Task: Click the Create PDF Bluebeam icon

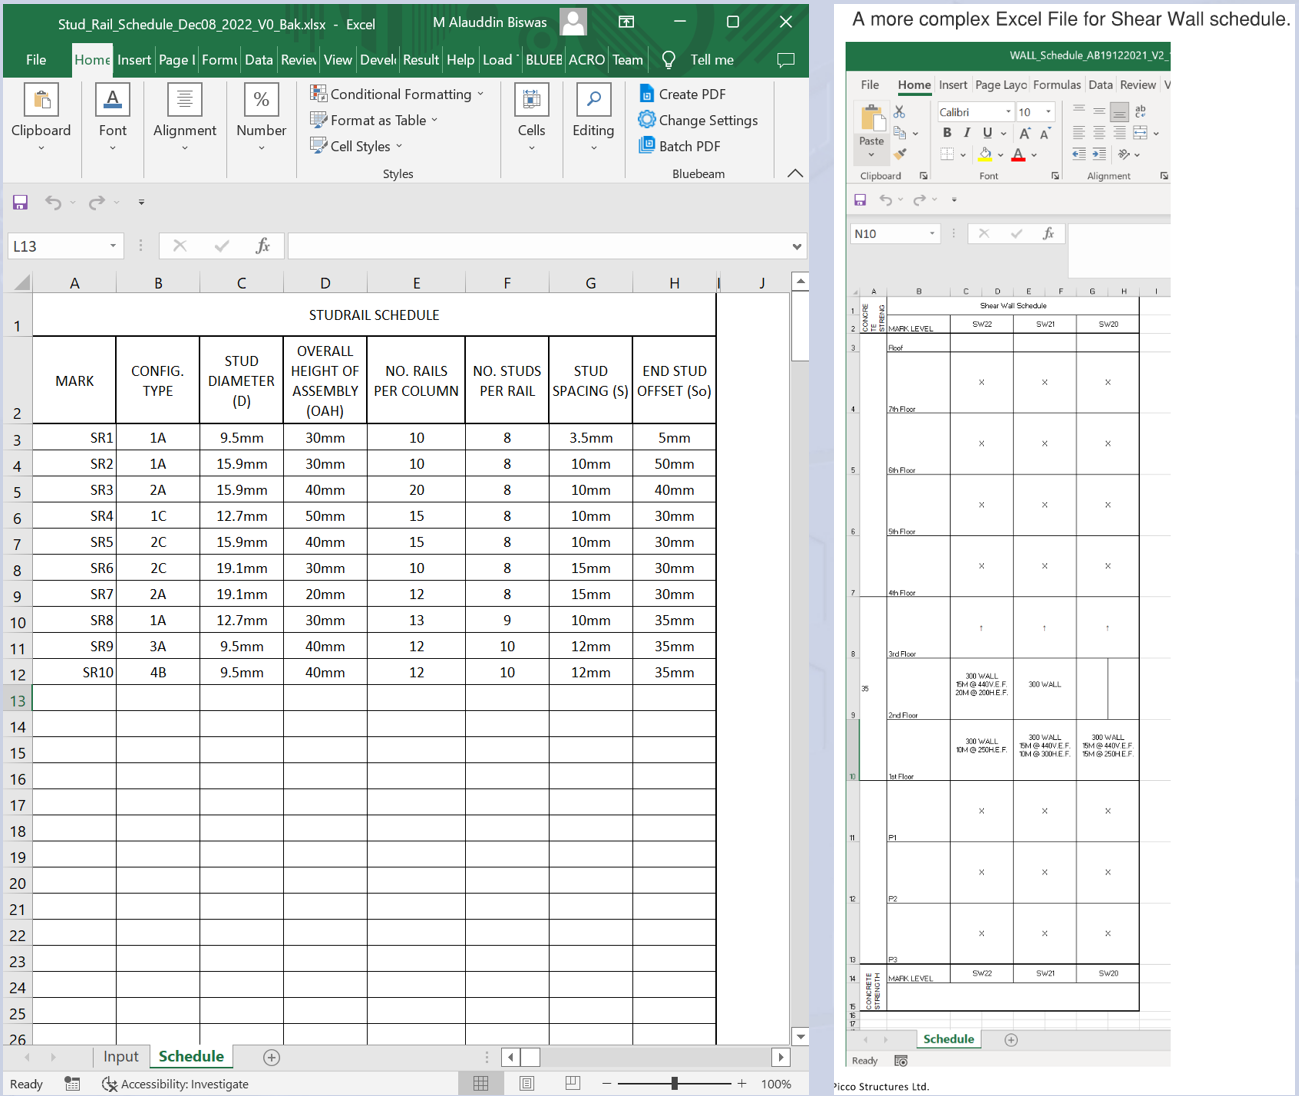Action: click(647, 94)
